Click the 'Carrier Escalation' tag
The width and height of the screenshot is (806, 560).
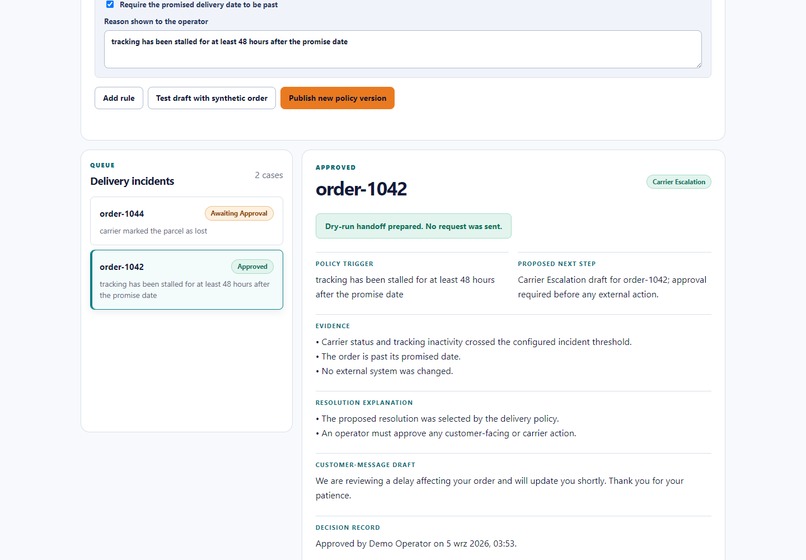pos(679,182)
